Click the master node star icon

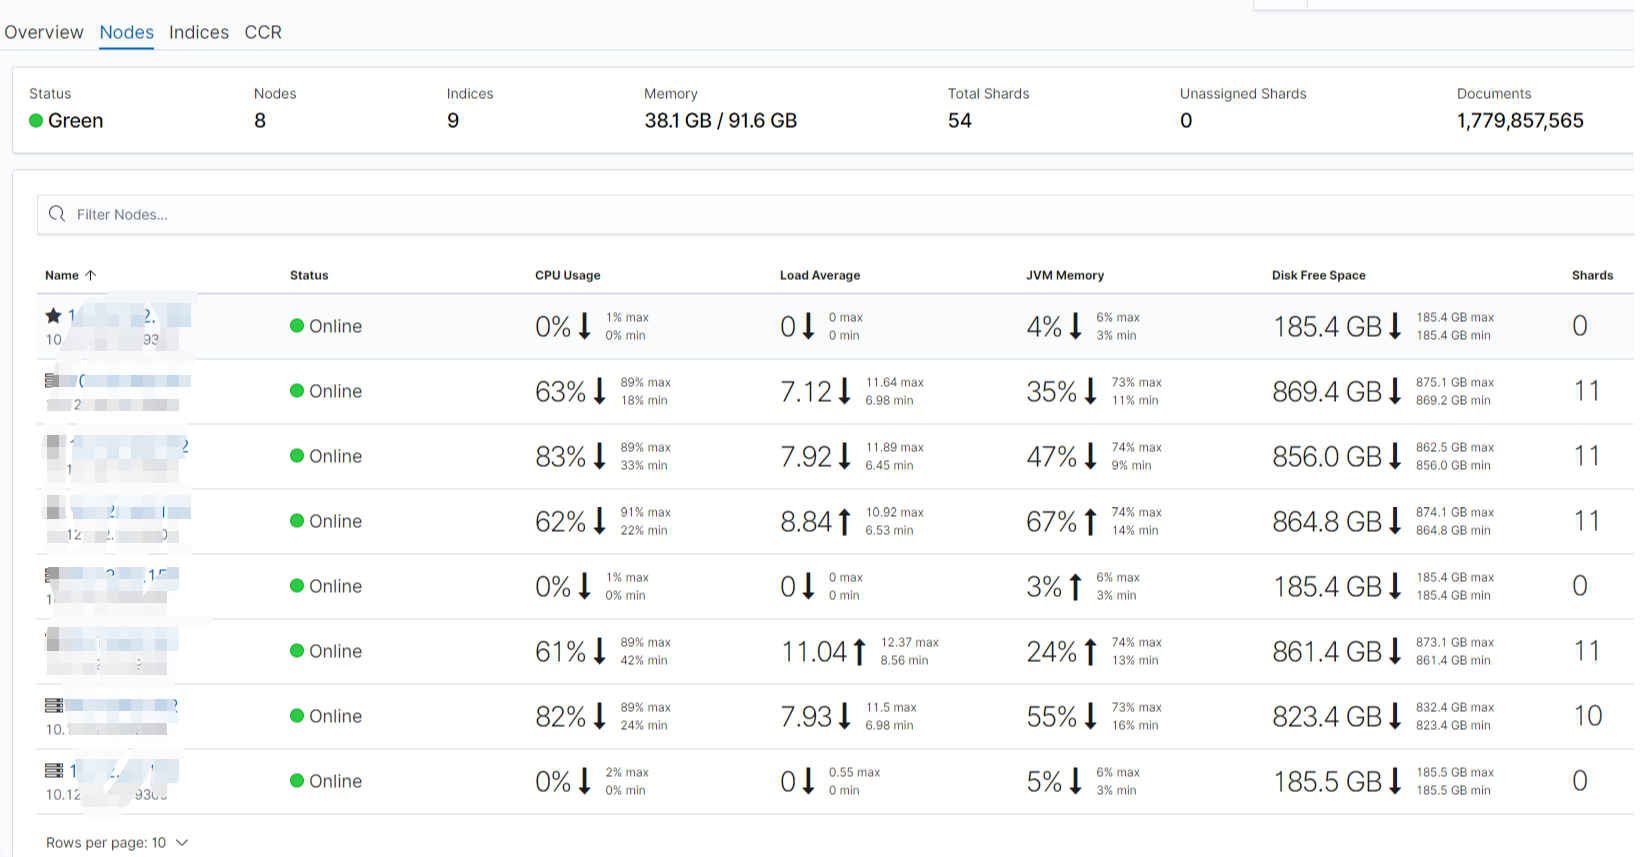coord(54,316)
